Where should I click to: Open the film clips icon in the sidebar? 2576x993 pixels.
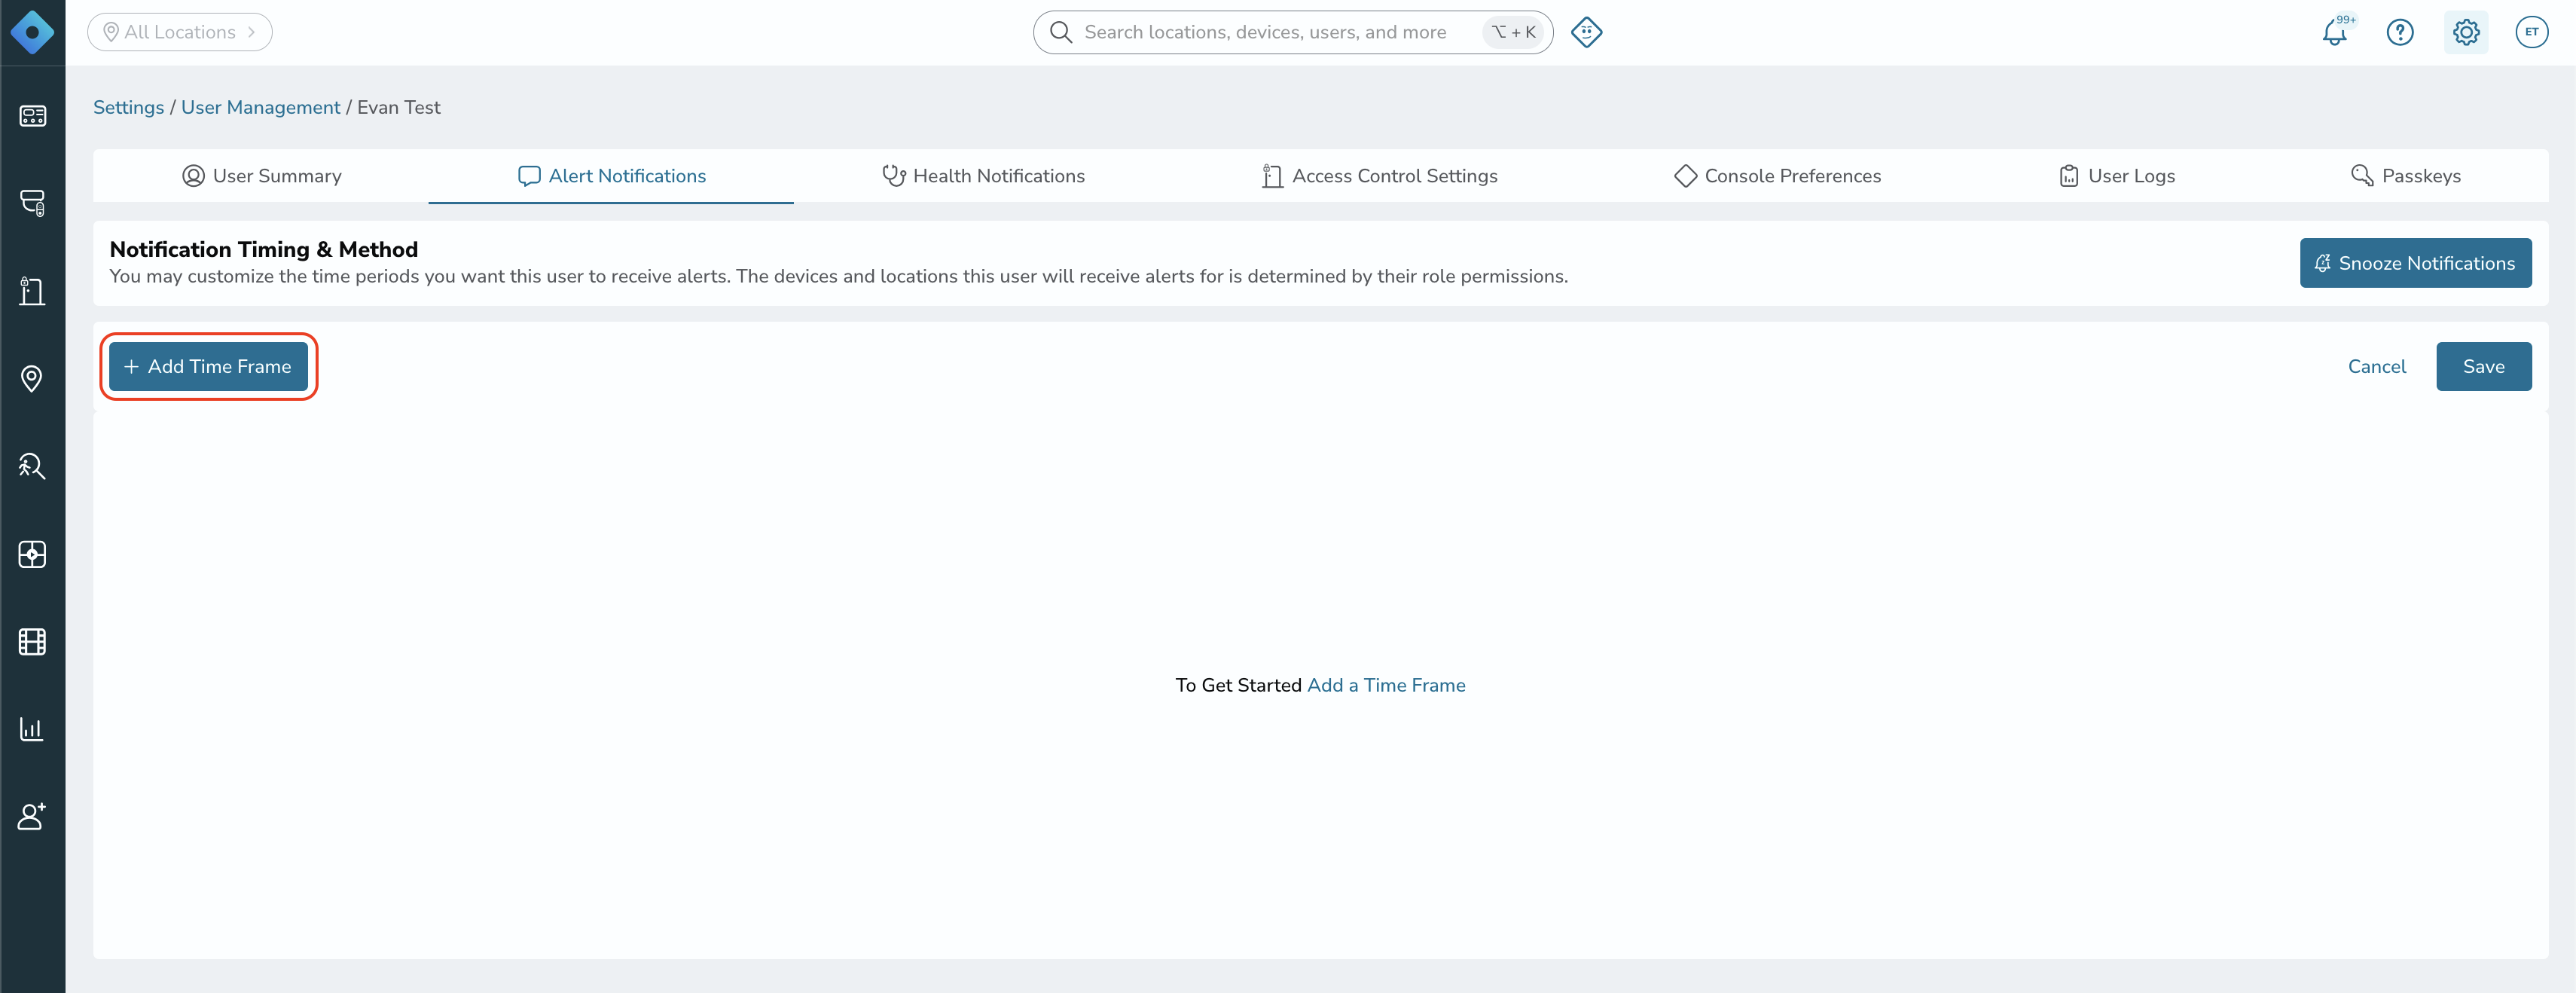[32, 642]
